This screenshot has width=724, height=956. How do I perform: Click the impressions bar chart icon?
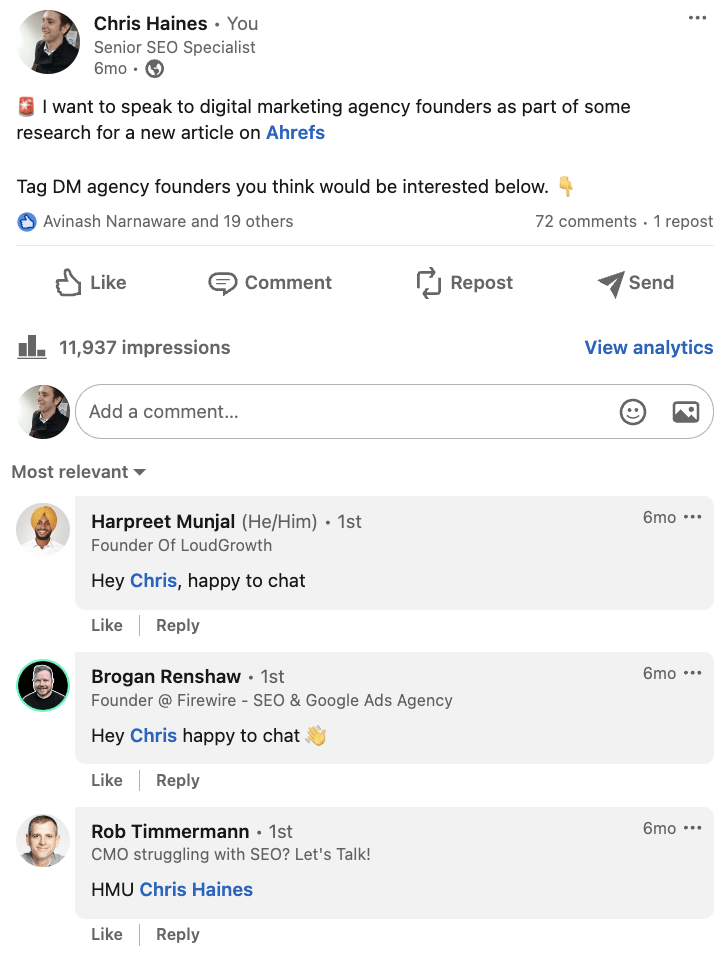click(x=31, y=347)
